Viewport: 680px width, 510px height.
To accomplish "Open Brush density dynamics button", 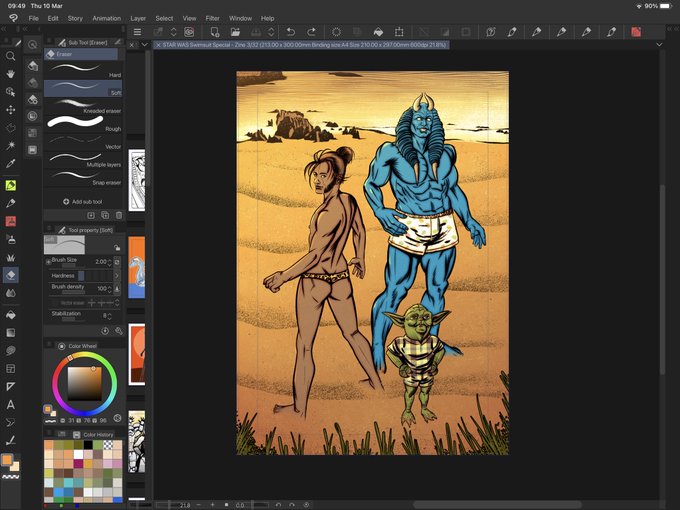I will pos(117,288).
